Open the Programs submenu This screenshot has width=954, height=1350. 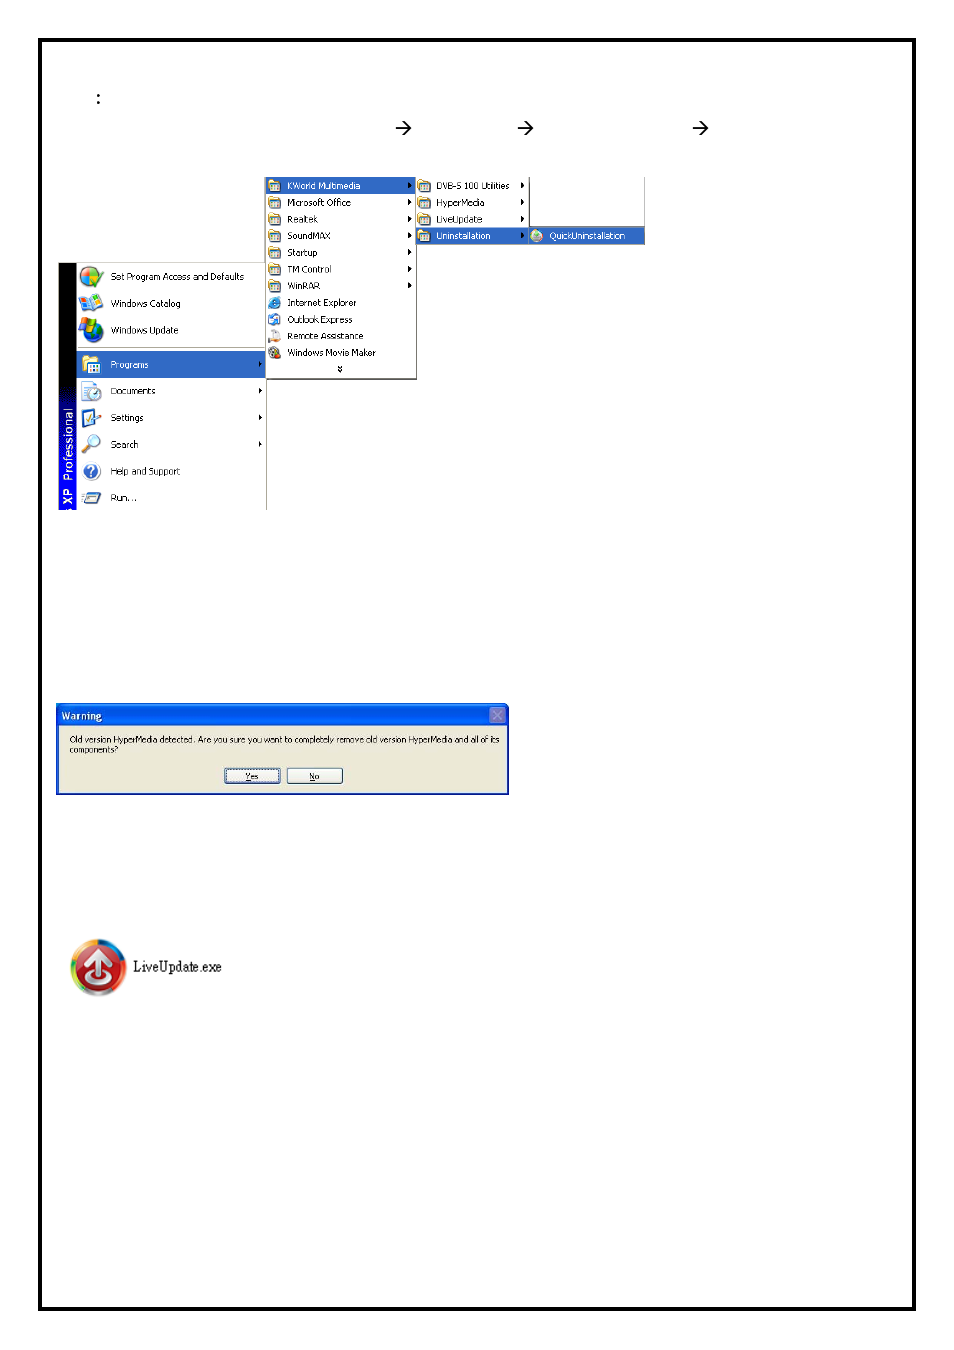pos(171,365)
